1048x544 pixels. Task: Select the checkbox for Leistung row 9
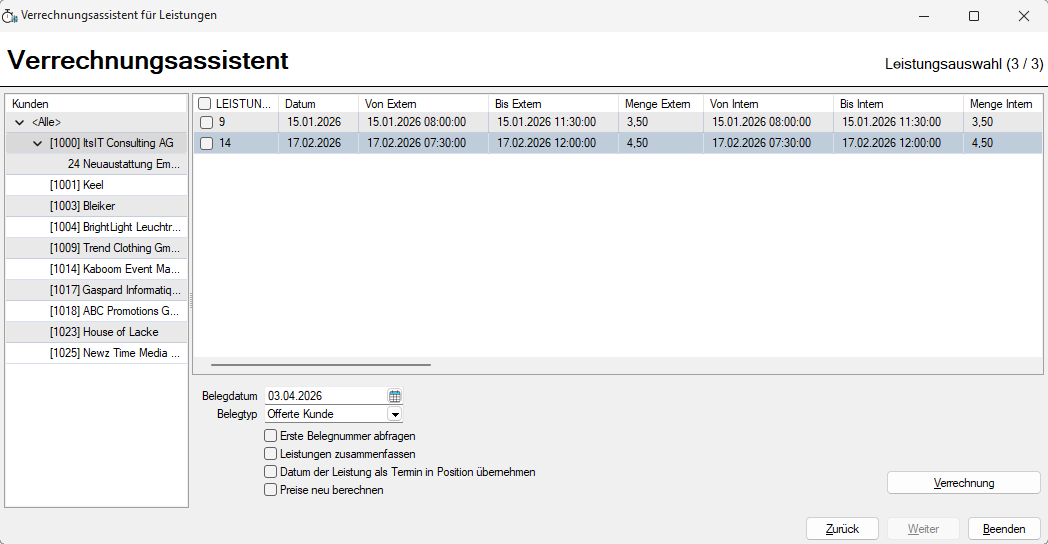pyautogui.click(x=206, y=122)
